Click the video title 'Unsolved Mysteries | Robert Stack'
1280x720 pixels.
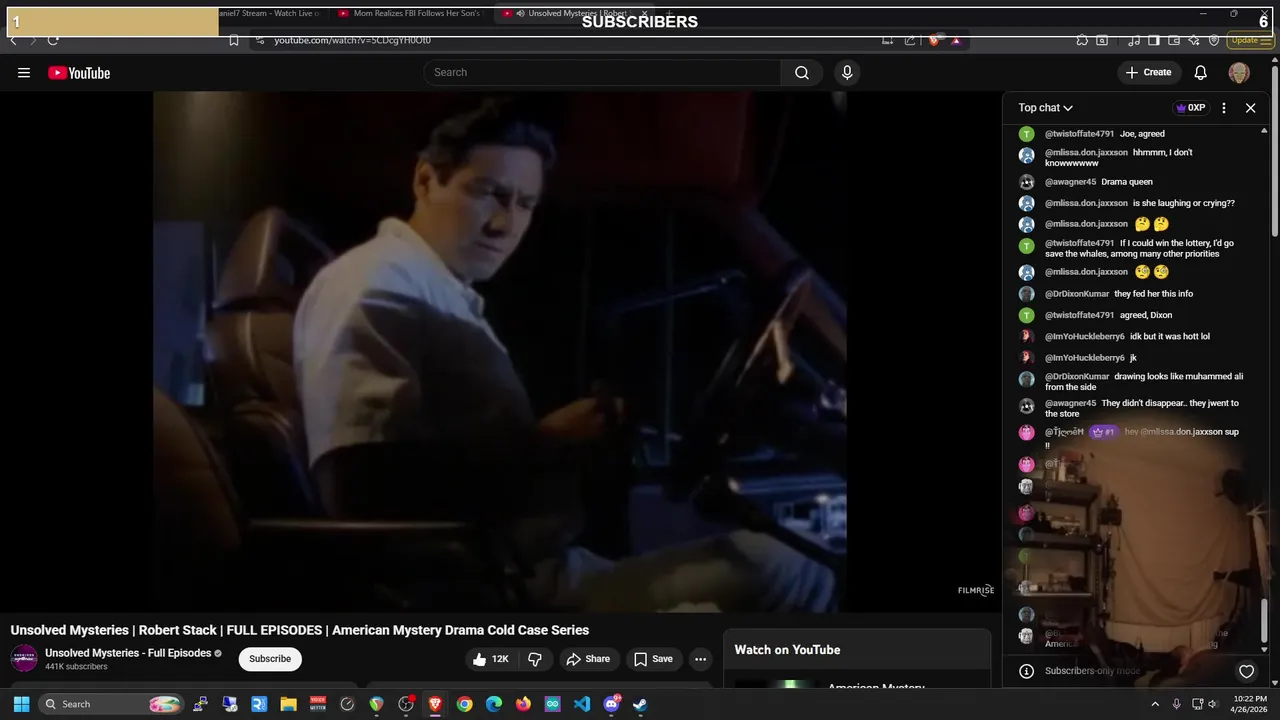coord(300,630)
